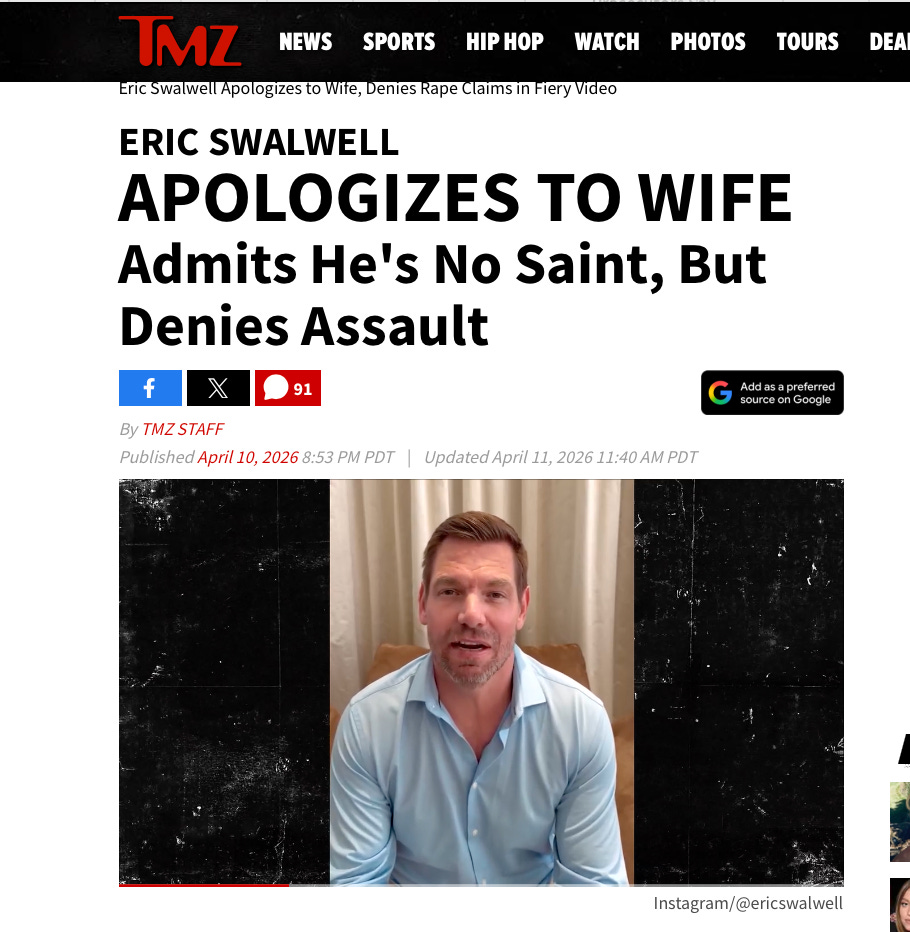Open the Sports section
The image size is (910, 932).
[x=399, y=42]
